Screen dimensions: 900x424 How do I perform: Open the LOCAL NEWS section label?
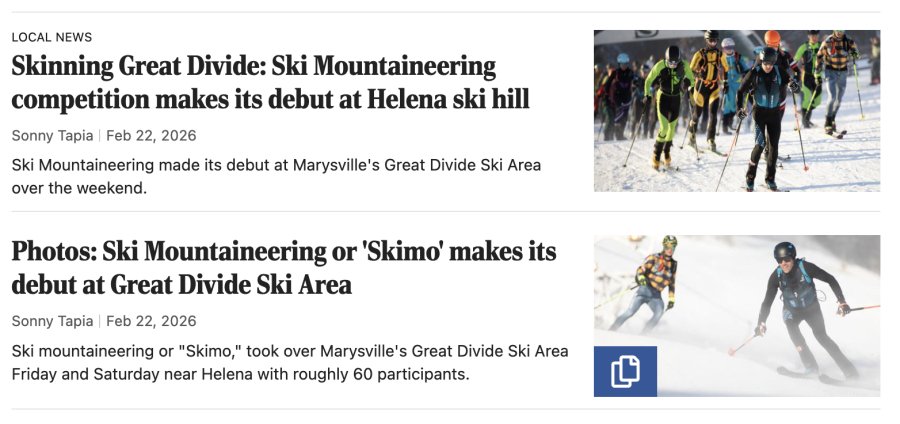tap(52, 37)
